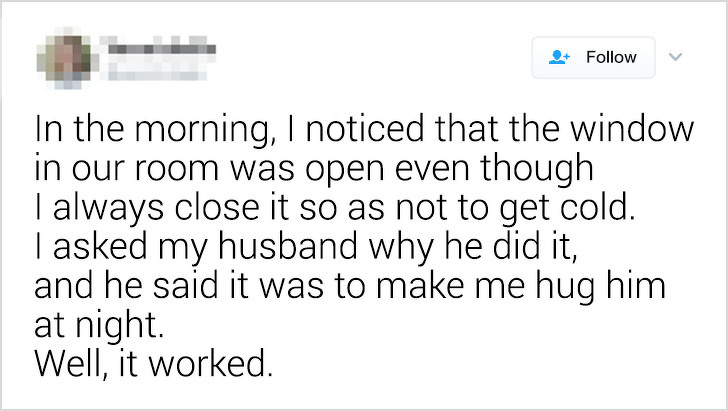
Task: Click the text "at night."
Action: tap(99, 325)
